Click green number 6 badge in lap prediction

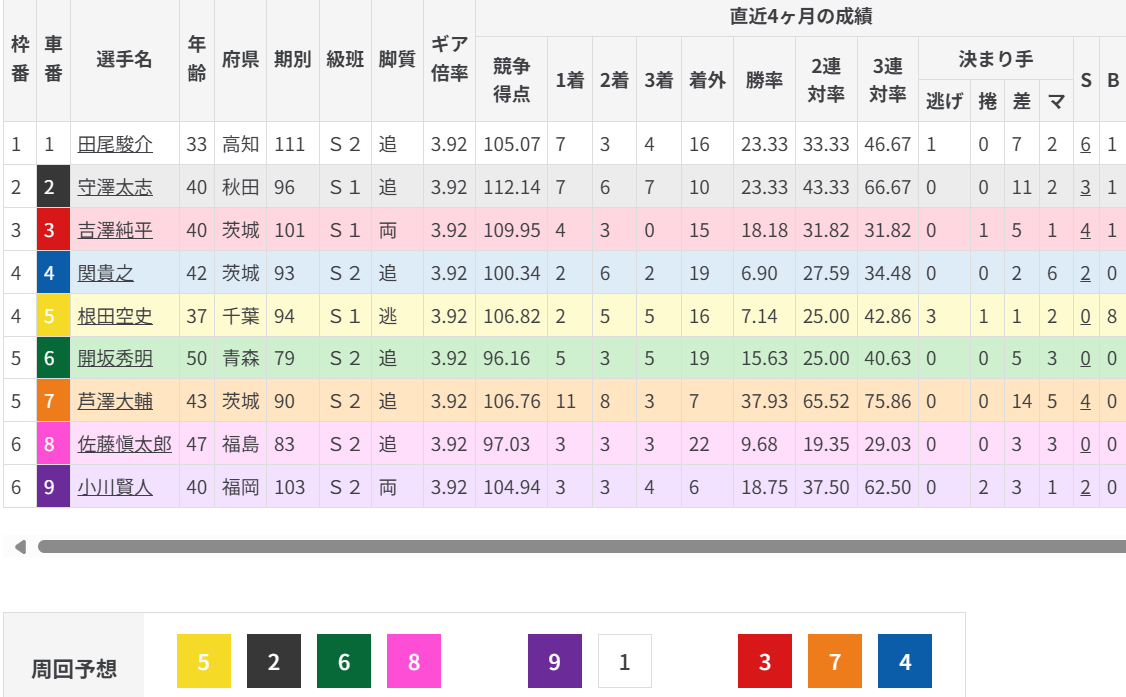pos(344,661)
